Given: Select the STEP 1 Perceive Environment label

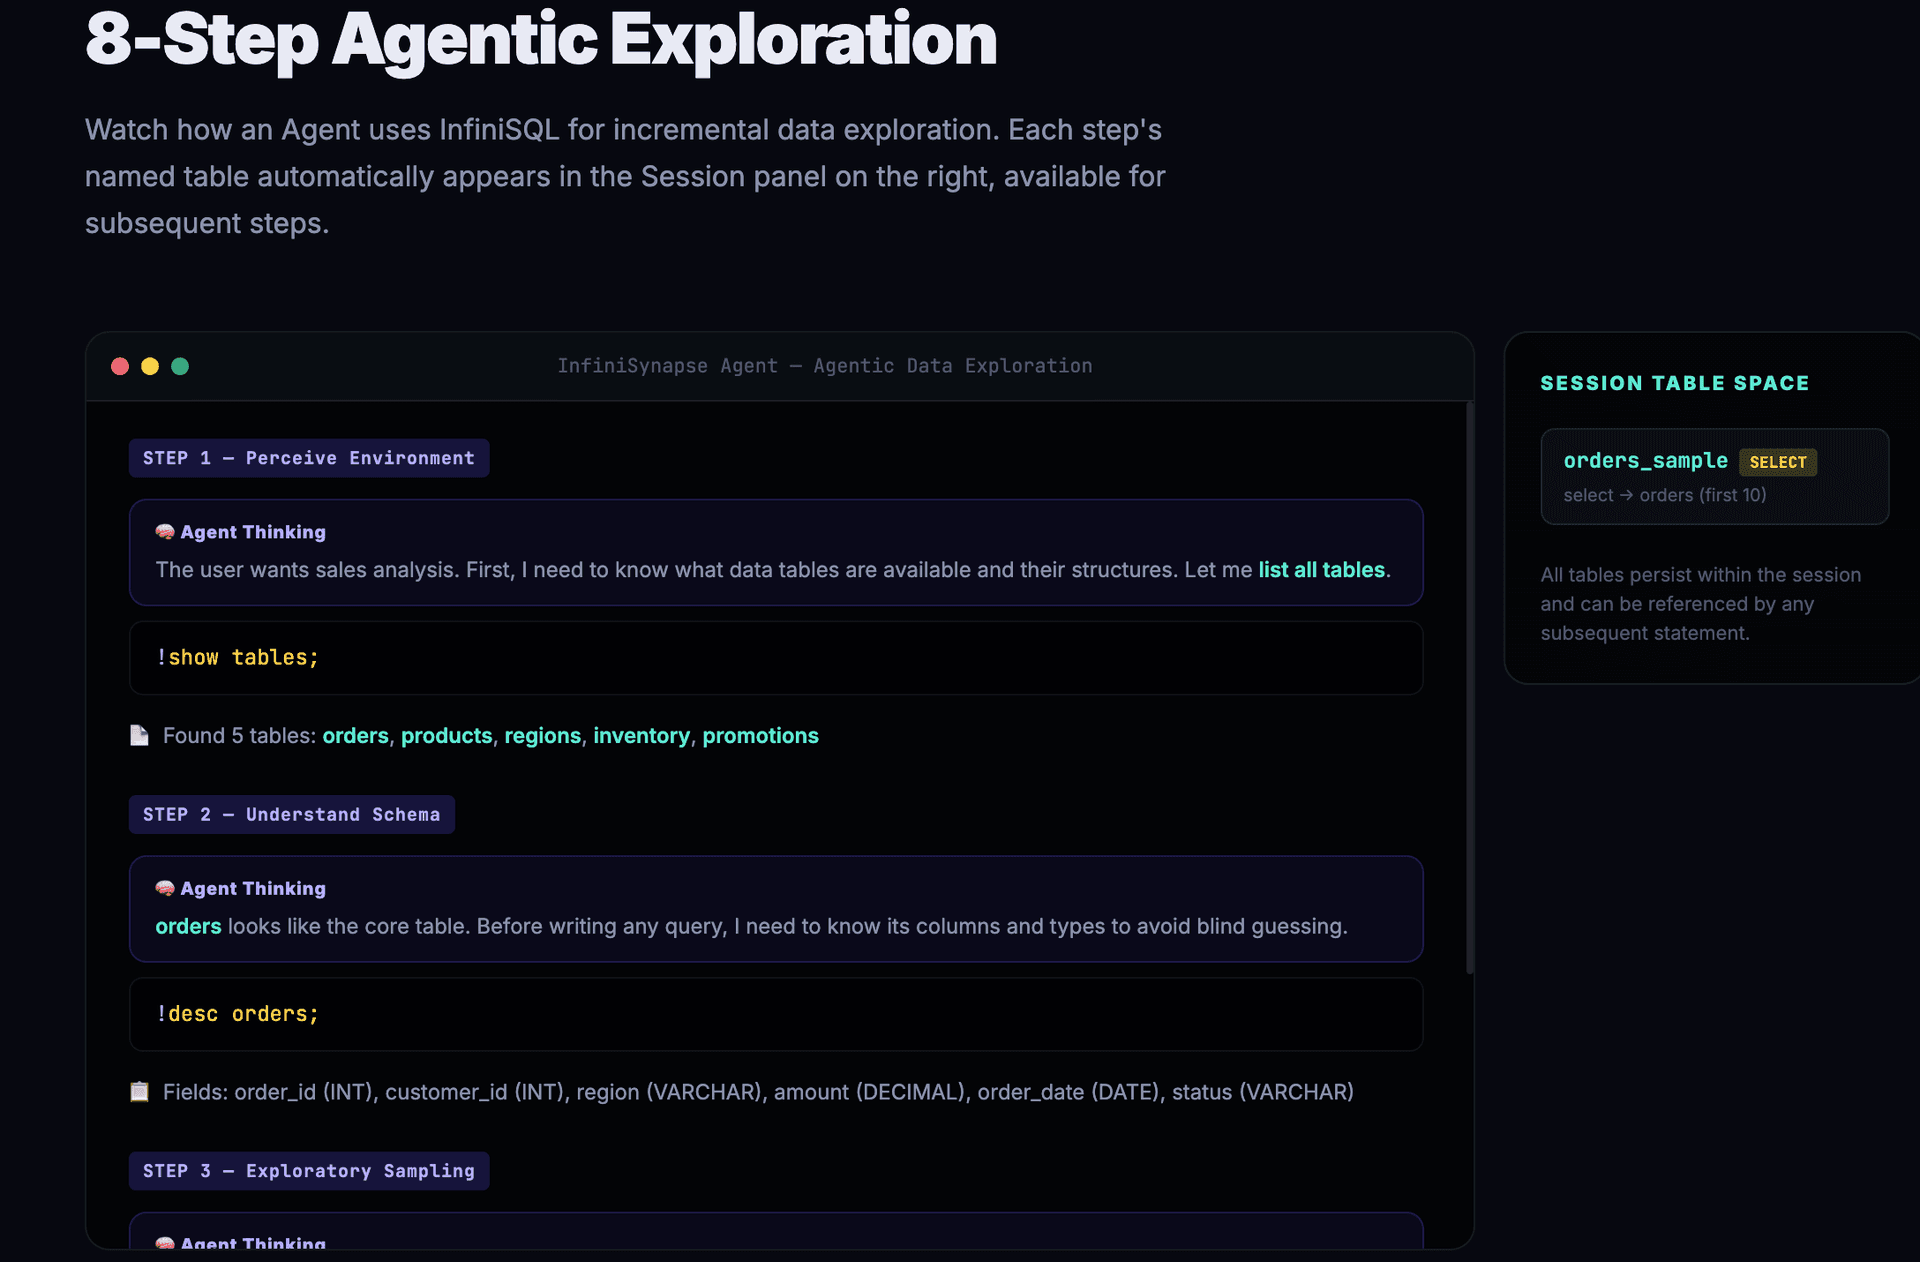Looking at the screenshot, I should click(x=308, y=458).
